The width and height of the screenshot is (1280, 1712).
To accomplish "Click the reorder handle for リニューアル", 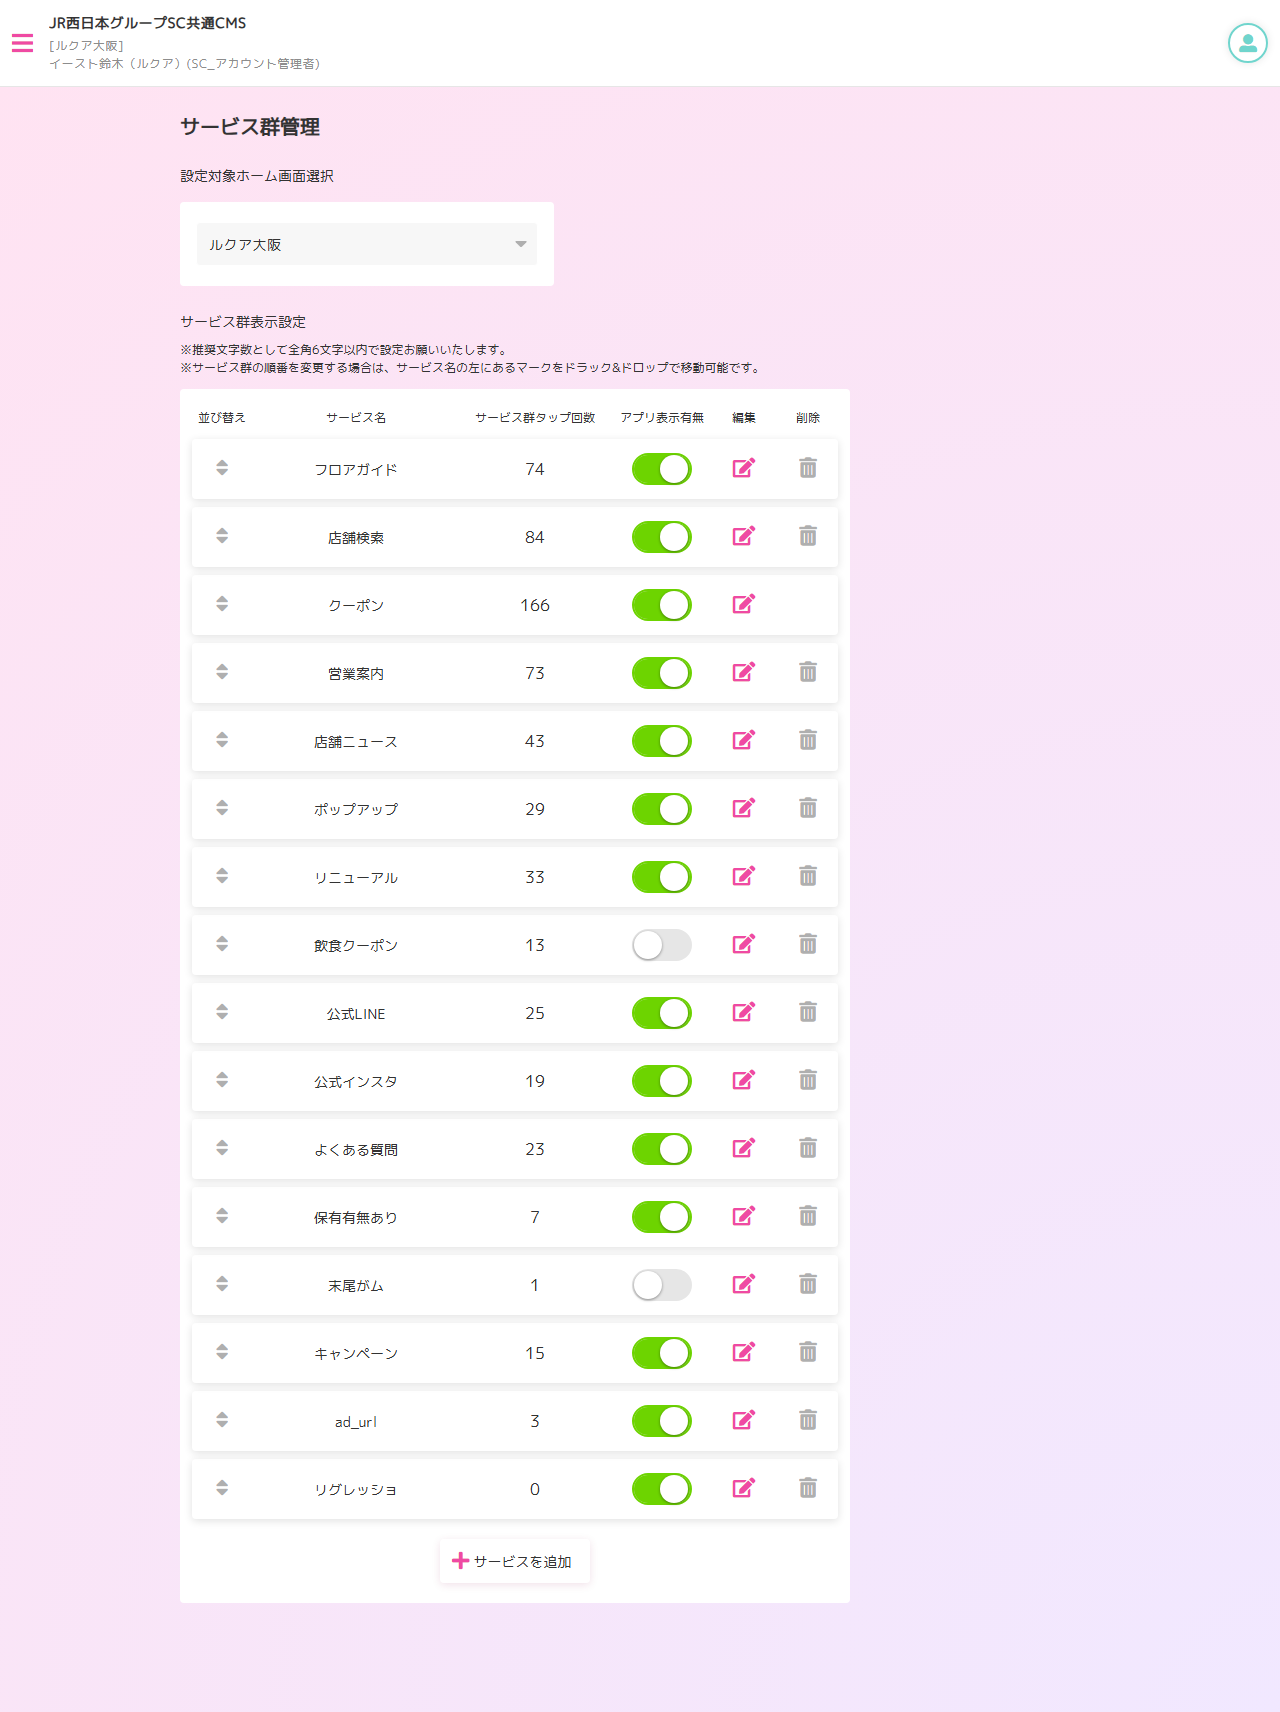I will coord(222,876).
